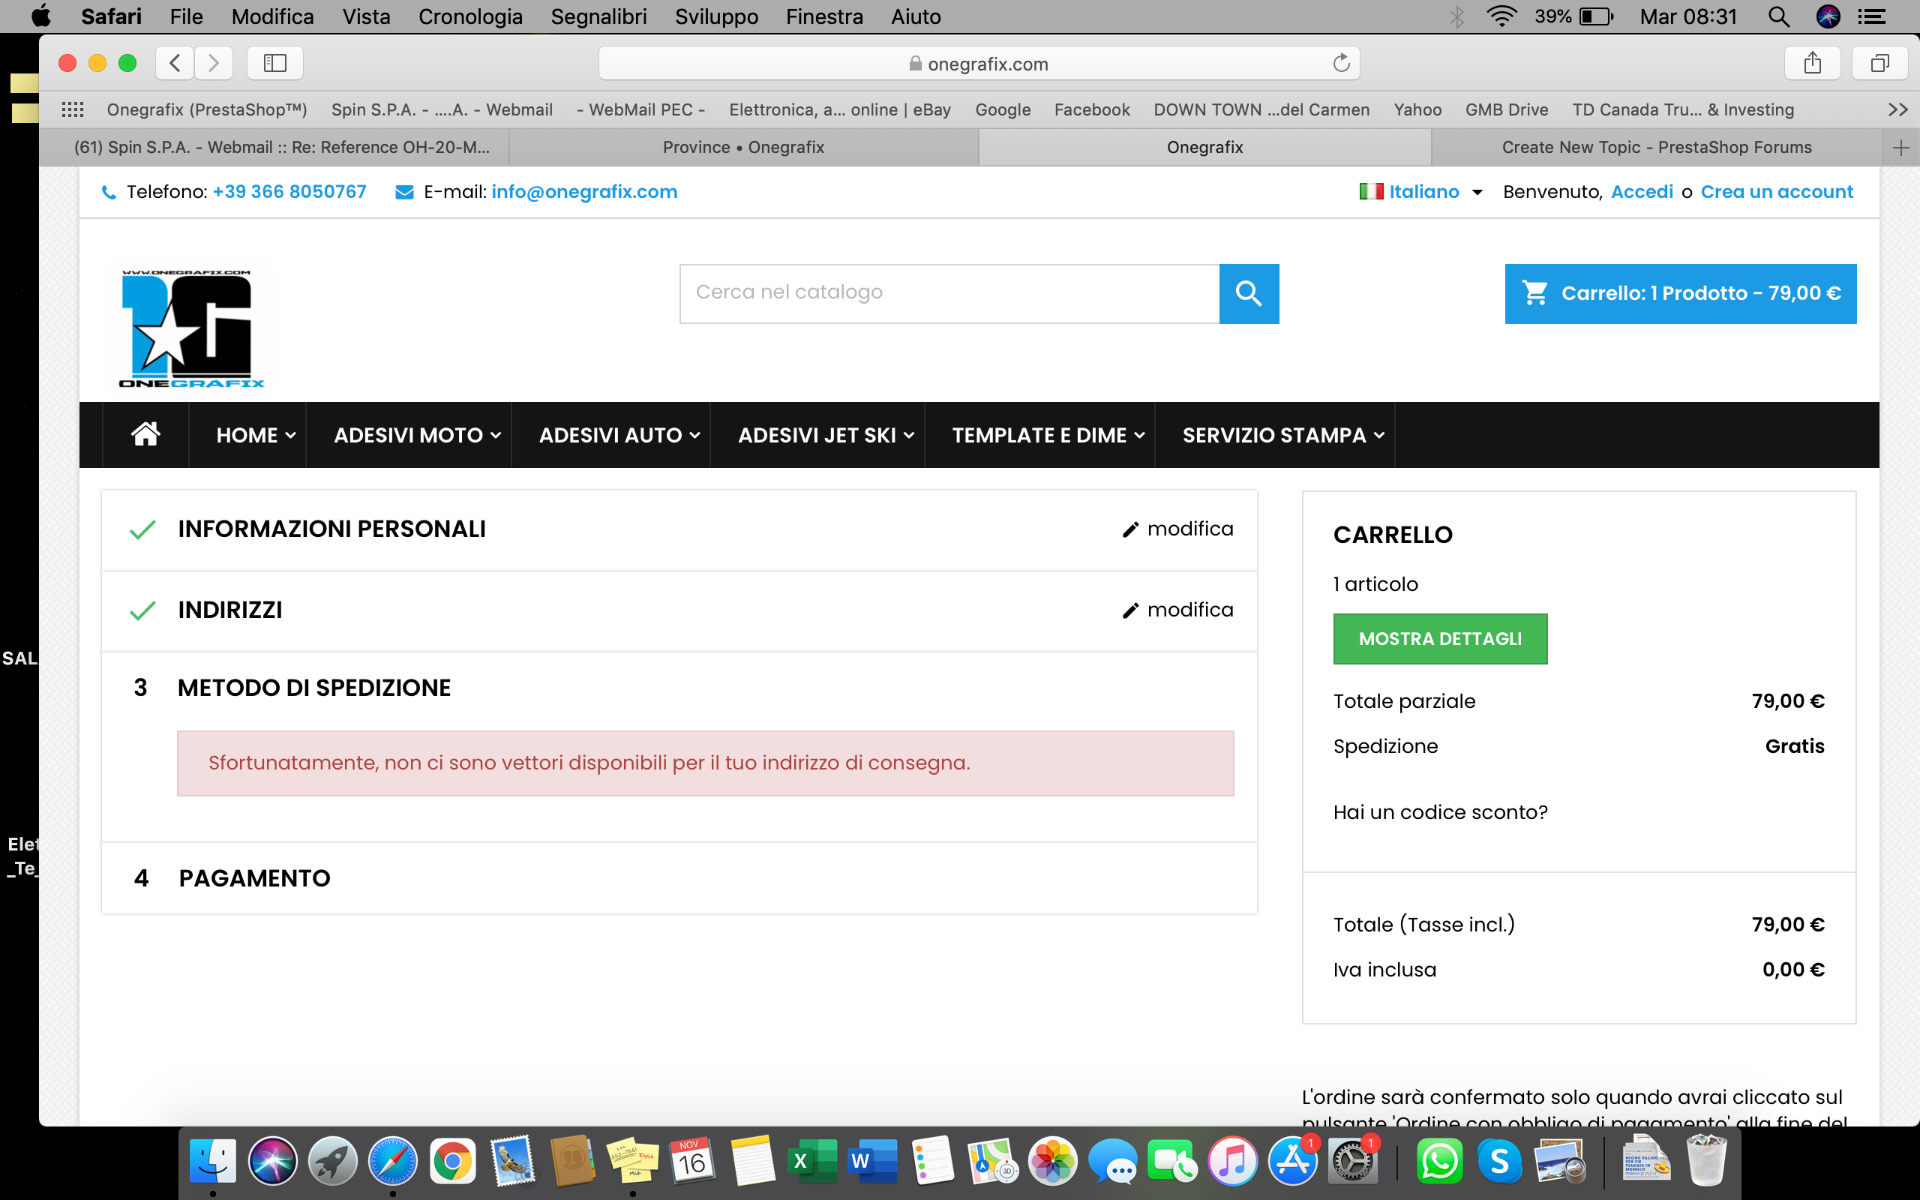Expand the SERVIZIO STAMPA menu

click(x=1283, y=435)
